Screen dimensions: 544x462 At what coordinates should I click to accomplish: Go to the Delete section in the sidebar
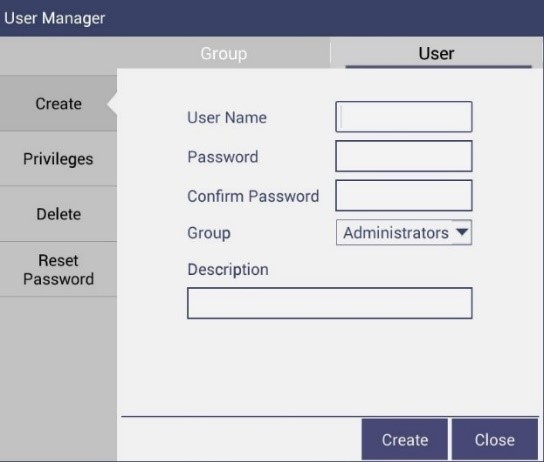pos(58,214)
